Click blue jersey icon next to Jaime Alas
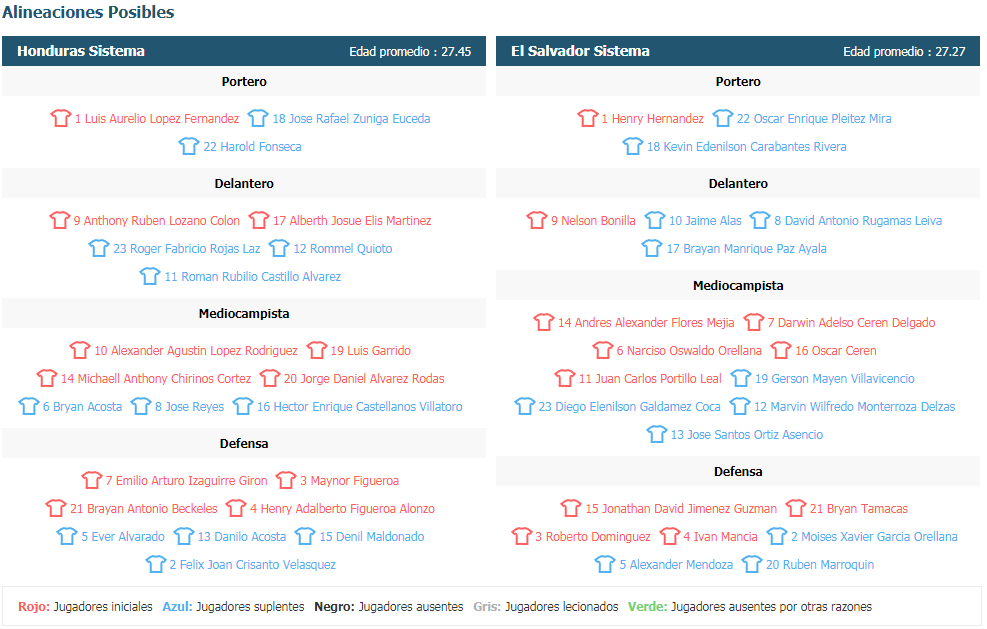This screenshot has width=987, height=629. pyautogui.click(x=655, y=220)
